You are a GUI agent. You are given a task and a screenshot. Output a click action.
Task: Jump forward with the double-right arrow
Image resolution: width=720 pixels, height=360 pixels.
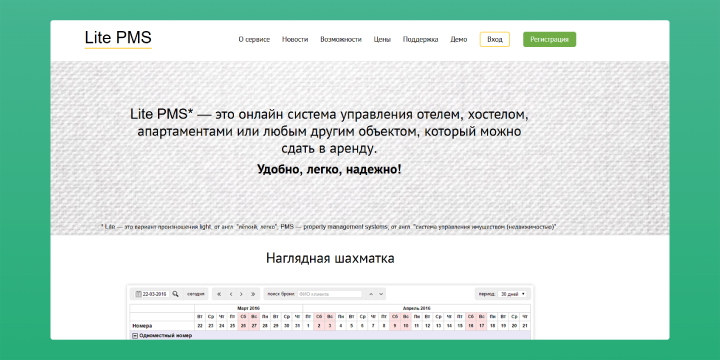[x=253, y=294]
